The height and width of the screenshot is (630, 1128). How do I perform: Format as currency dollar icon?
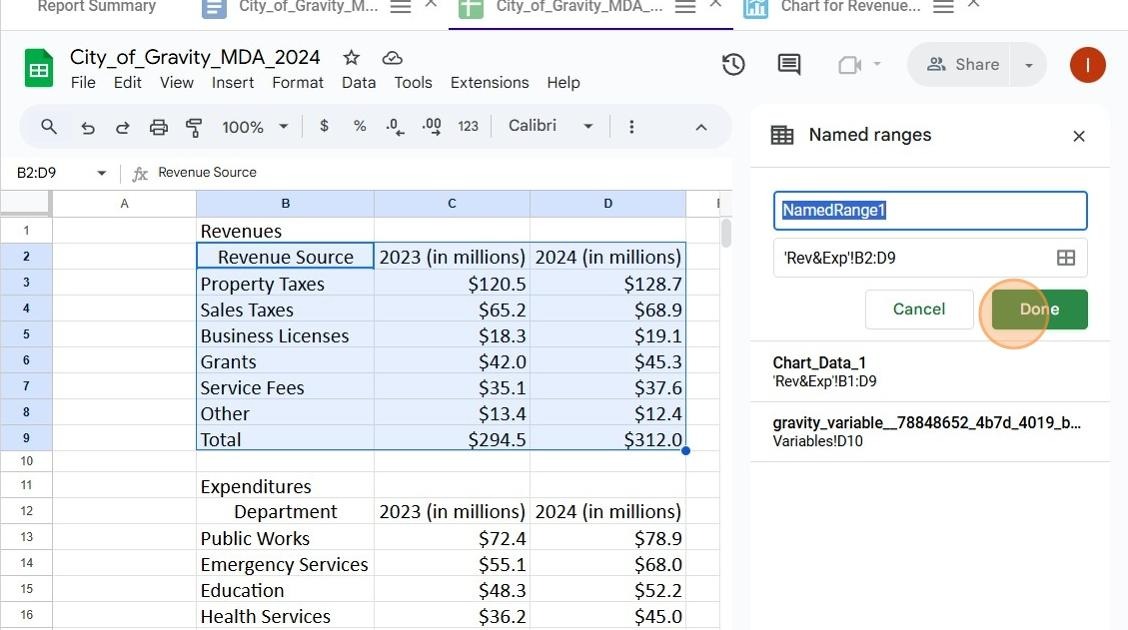324,127
